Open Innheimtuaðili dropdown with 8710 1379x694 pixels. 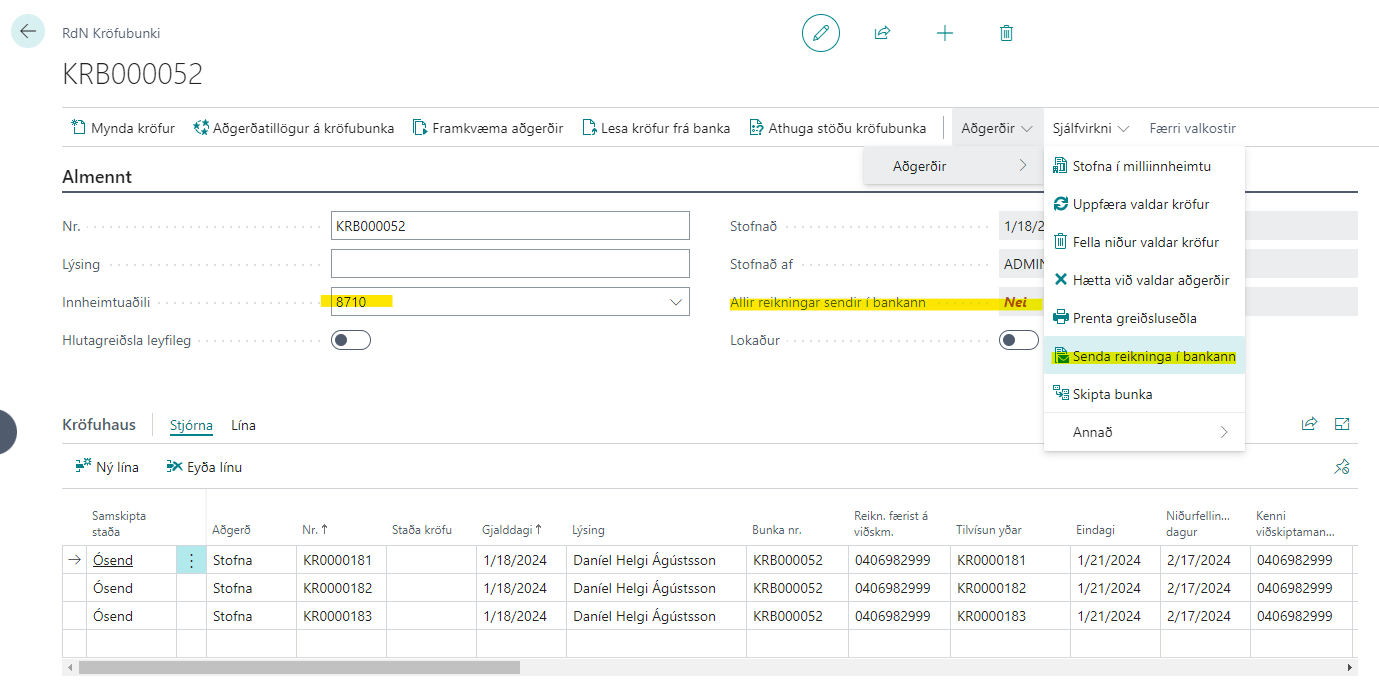coord(676,301)
